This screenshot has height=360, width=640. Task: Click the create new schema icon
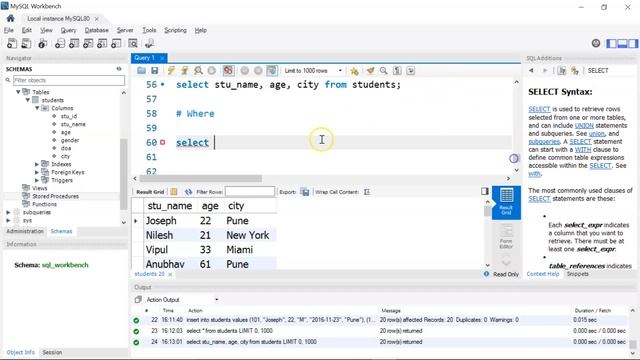coord(60,43)
